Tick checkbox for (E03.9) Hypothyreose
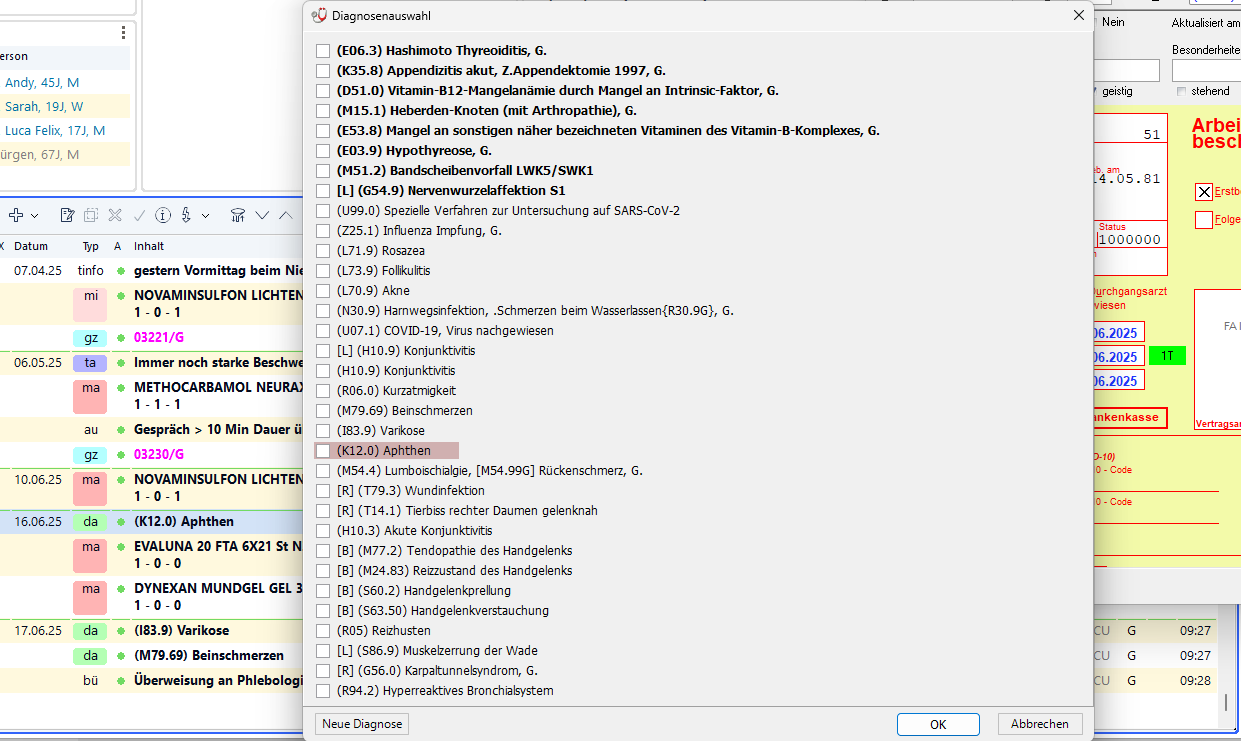 pos(323,150)
